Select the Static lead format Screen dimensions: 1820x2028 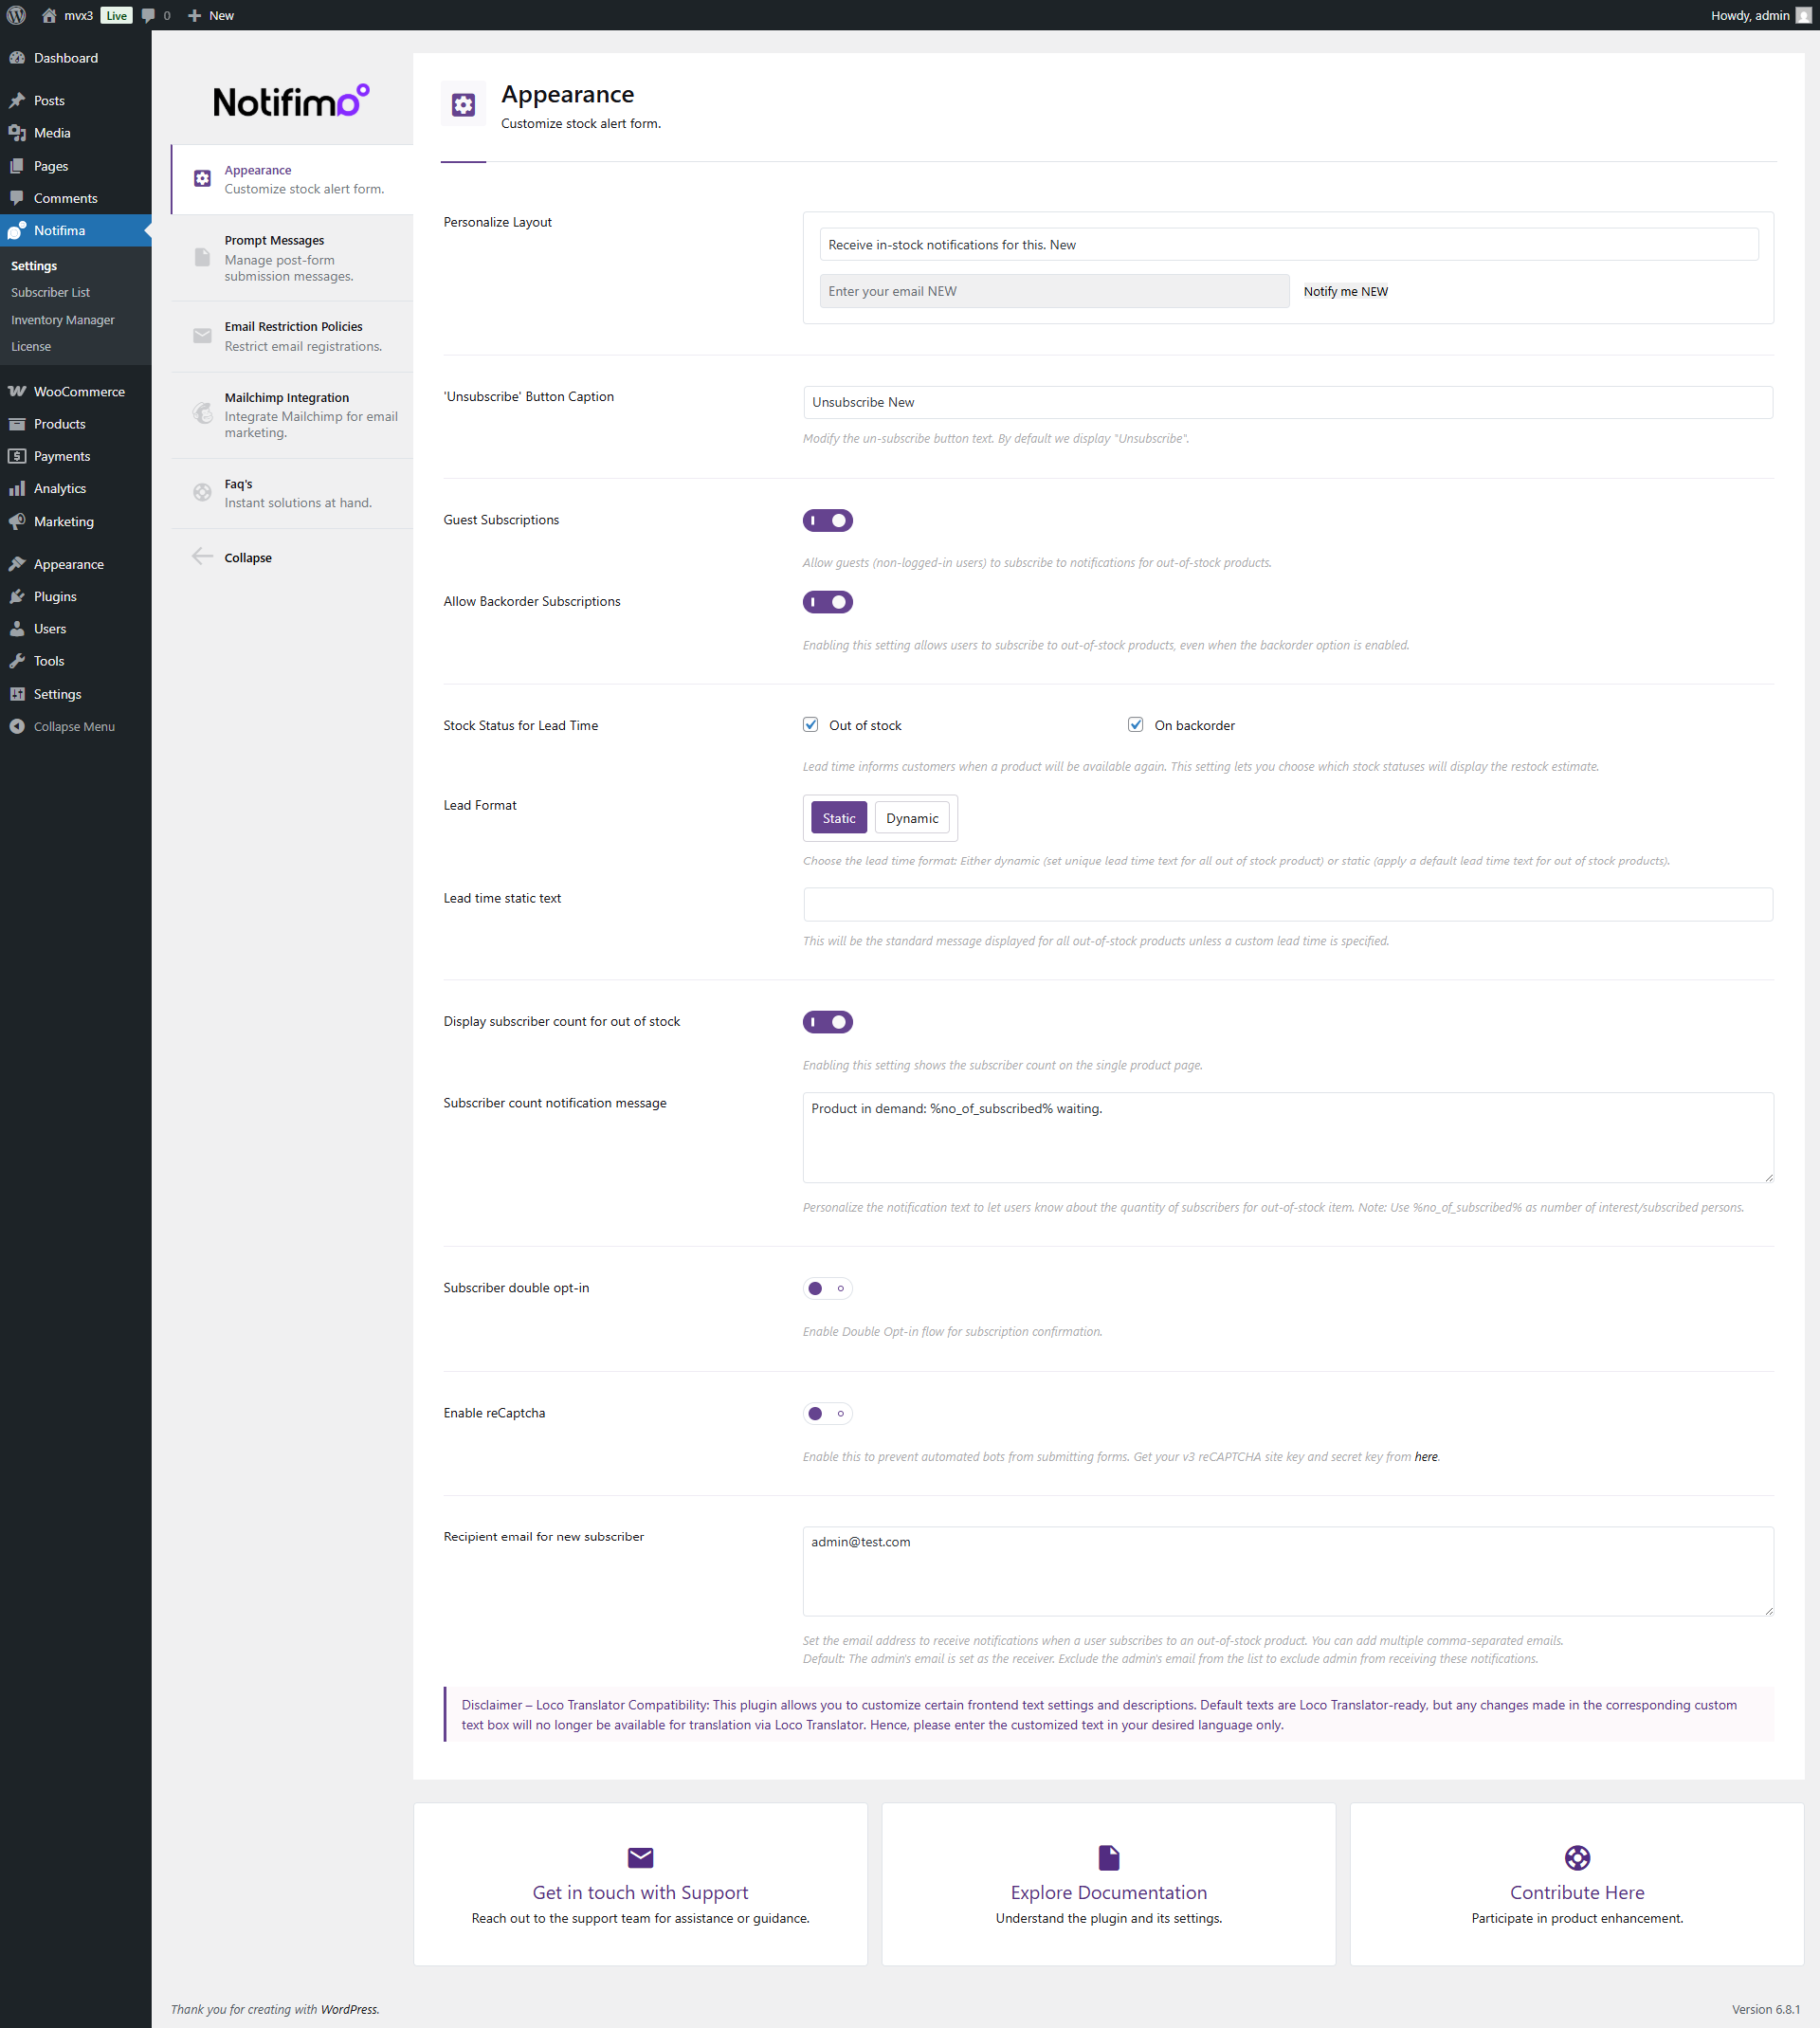click(838, 818)
